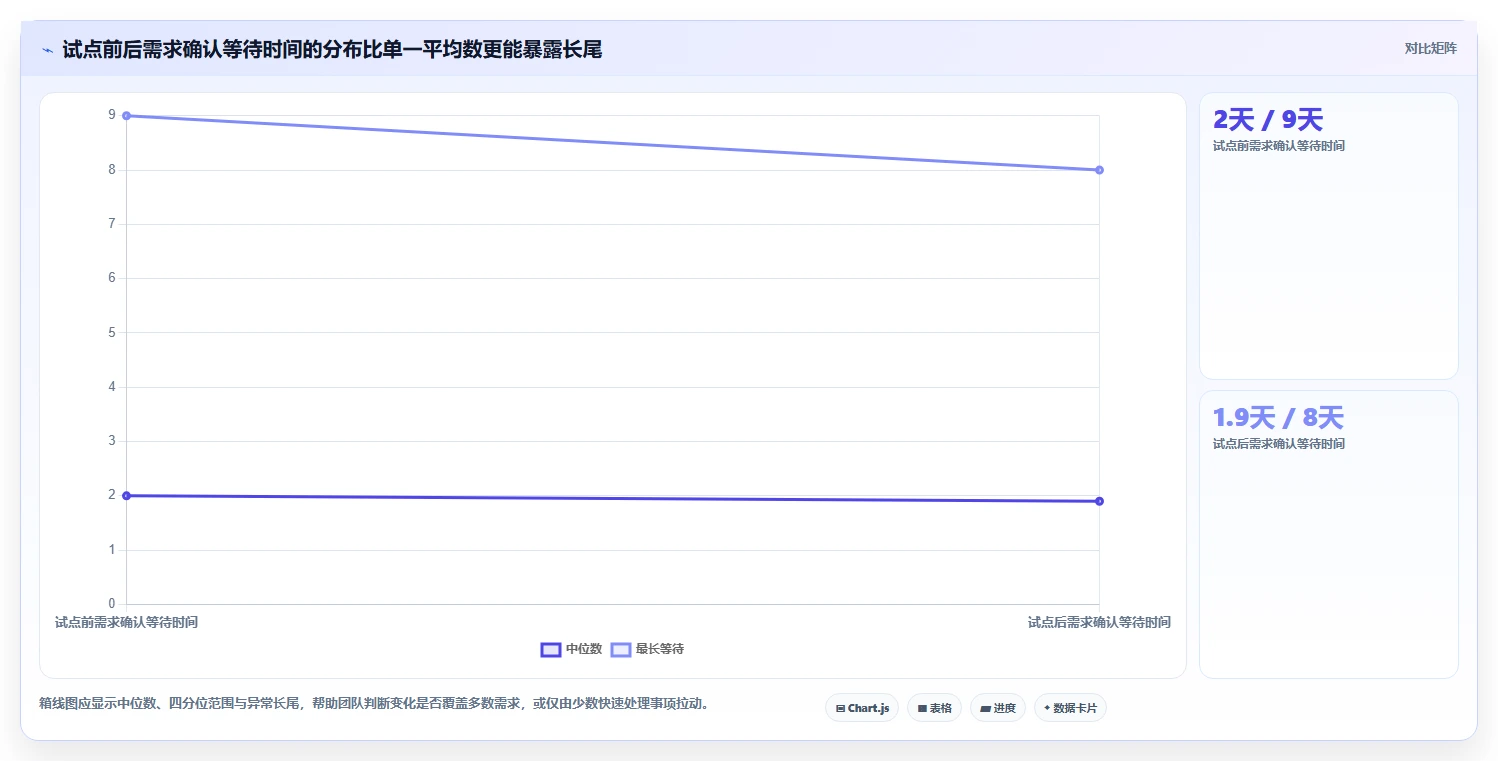Toggle the 最长等待 legend item
1498x761 pixels.
click(647, 649)
